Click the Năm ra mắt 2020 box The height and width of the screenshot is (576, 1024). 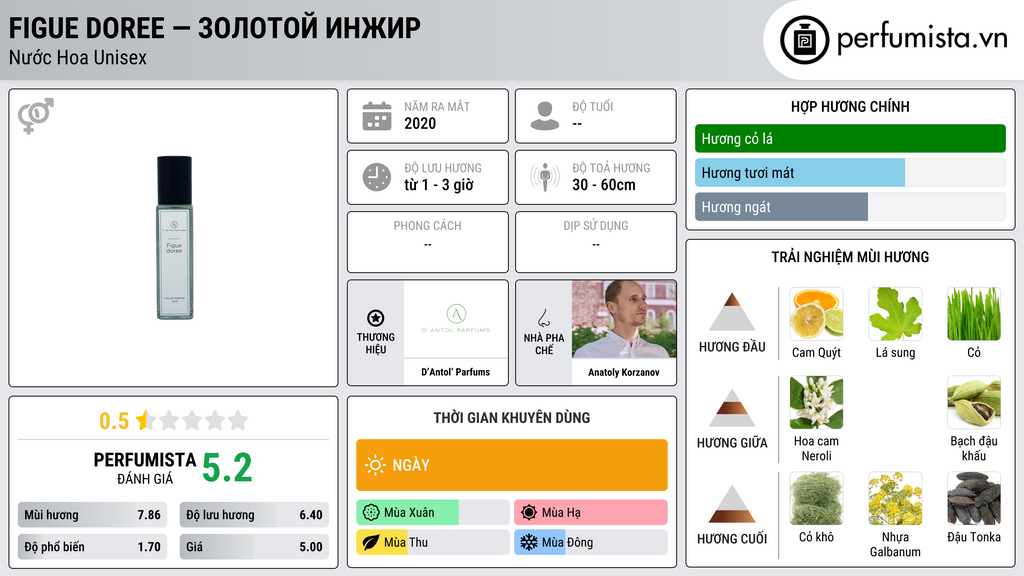pyautogui.click(x=428, y=116)
